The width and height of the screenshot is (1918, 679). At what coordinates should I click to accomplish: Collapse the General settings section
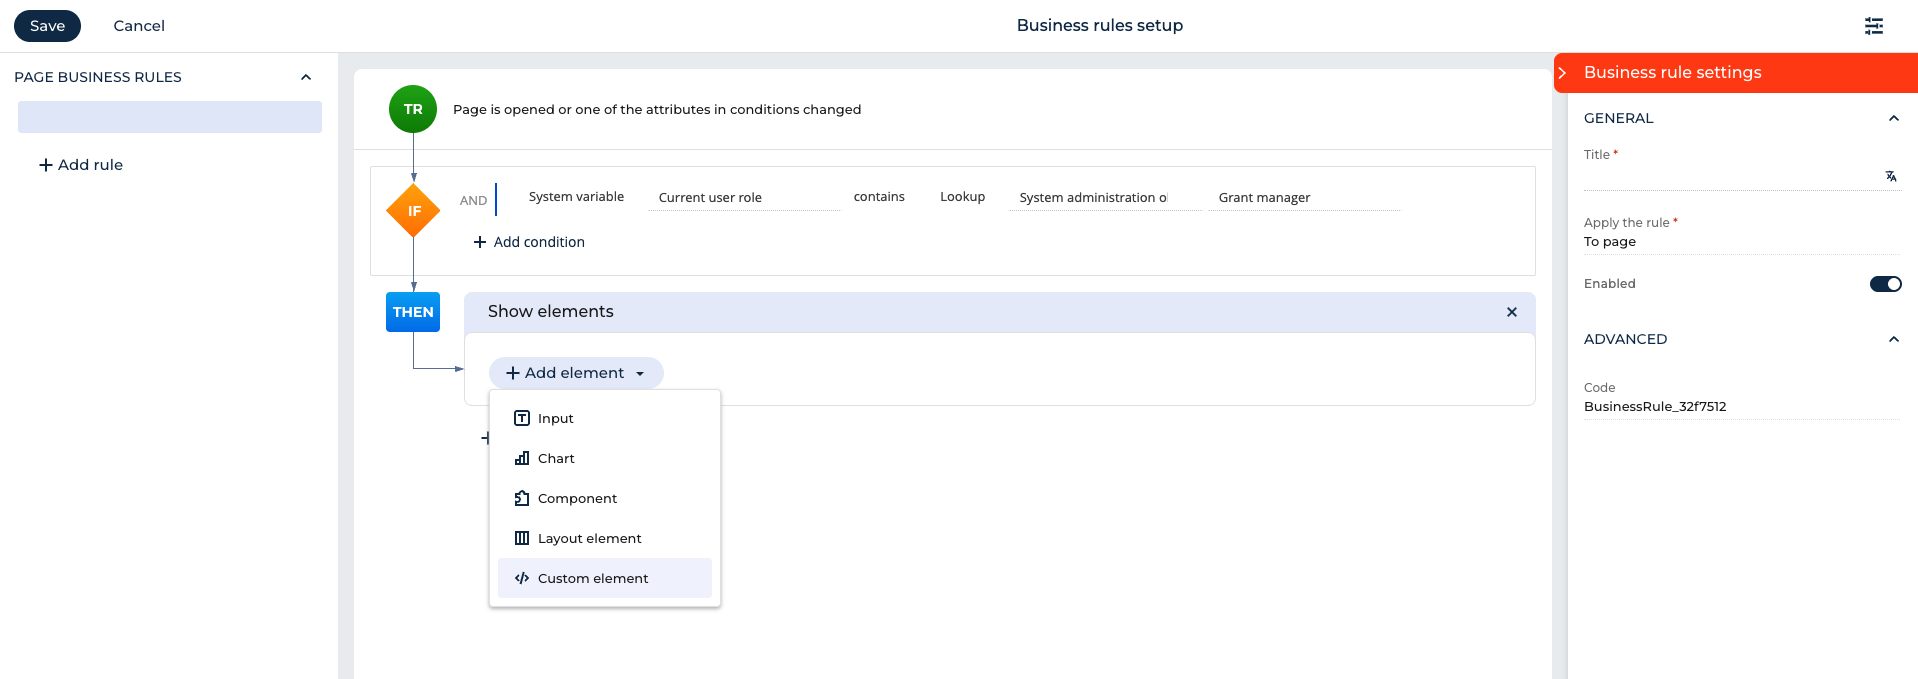pos(1892,118)
